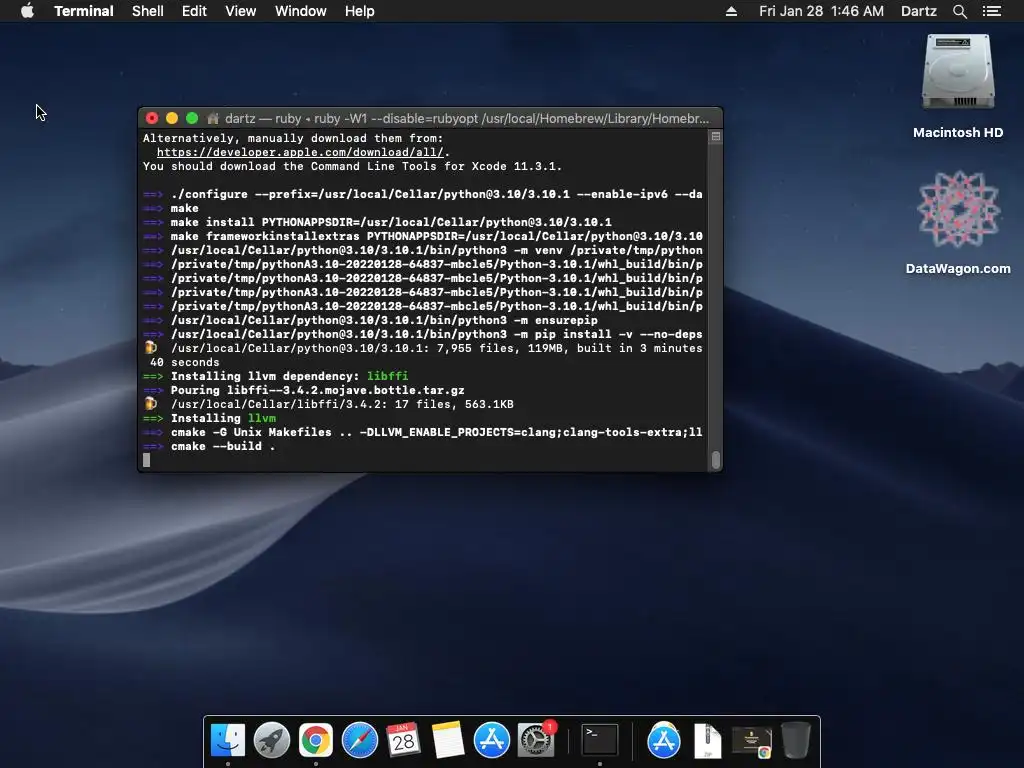
Task: Click the scrollback marker icon at scrollbar top
Action: [716, 136]
